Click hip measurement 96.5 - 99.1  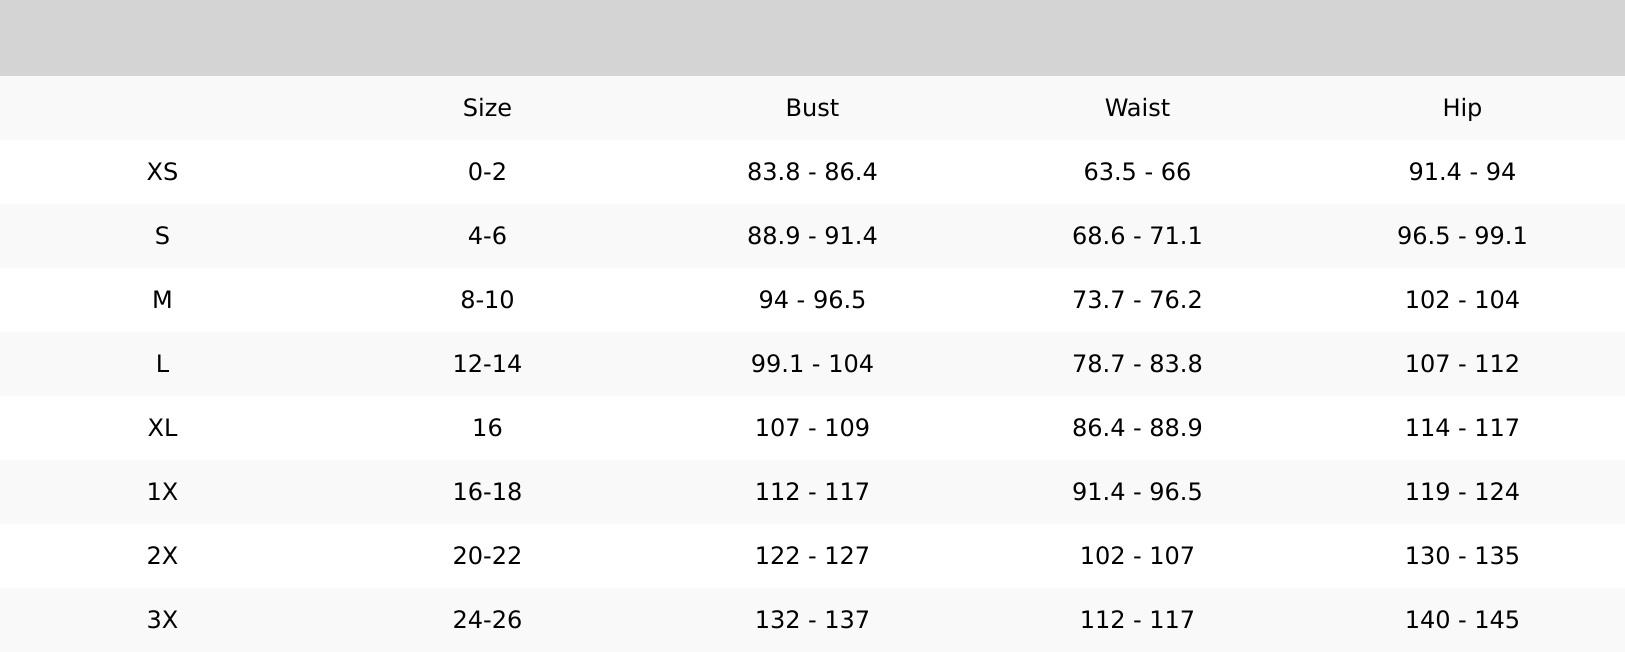click(x=1462, y=236)
